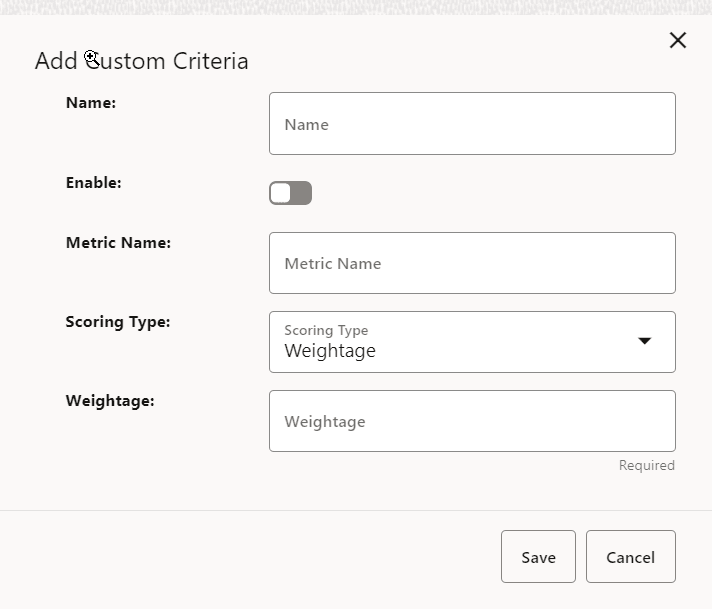Click the Scoring Type dropdown arrow
Screen dimensions: 712x609
point(645,341)
